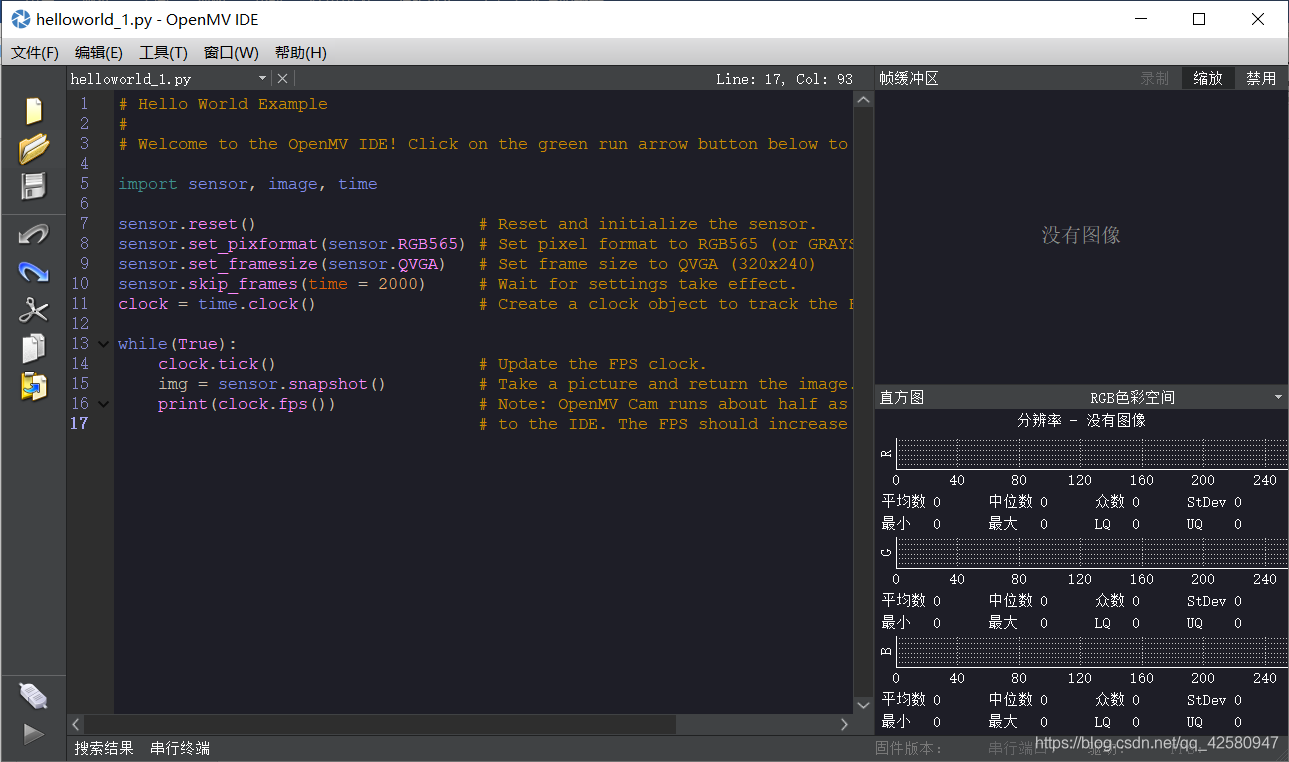Click the sensor.skip_frames(time = 2000) line
The height and width of the screenshot is (762, 1289).
(272, 284)
